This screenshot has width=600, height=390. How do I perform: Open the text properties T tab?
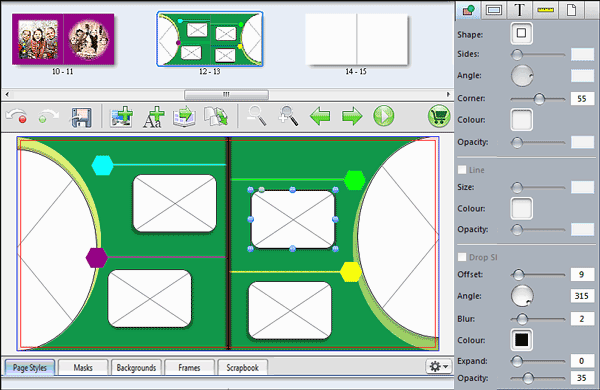(519, 10)
